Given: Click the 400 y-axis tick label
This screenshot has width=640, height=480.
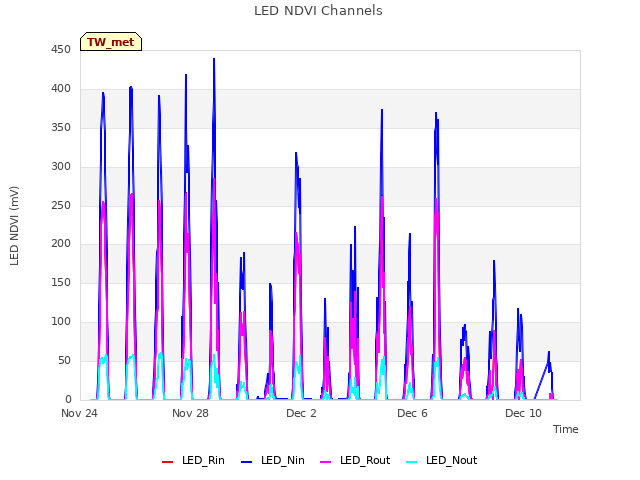Looking at the screenshot, I should pos(61,89).
